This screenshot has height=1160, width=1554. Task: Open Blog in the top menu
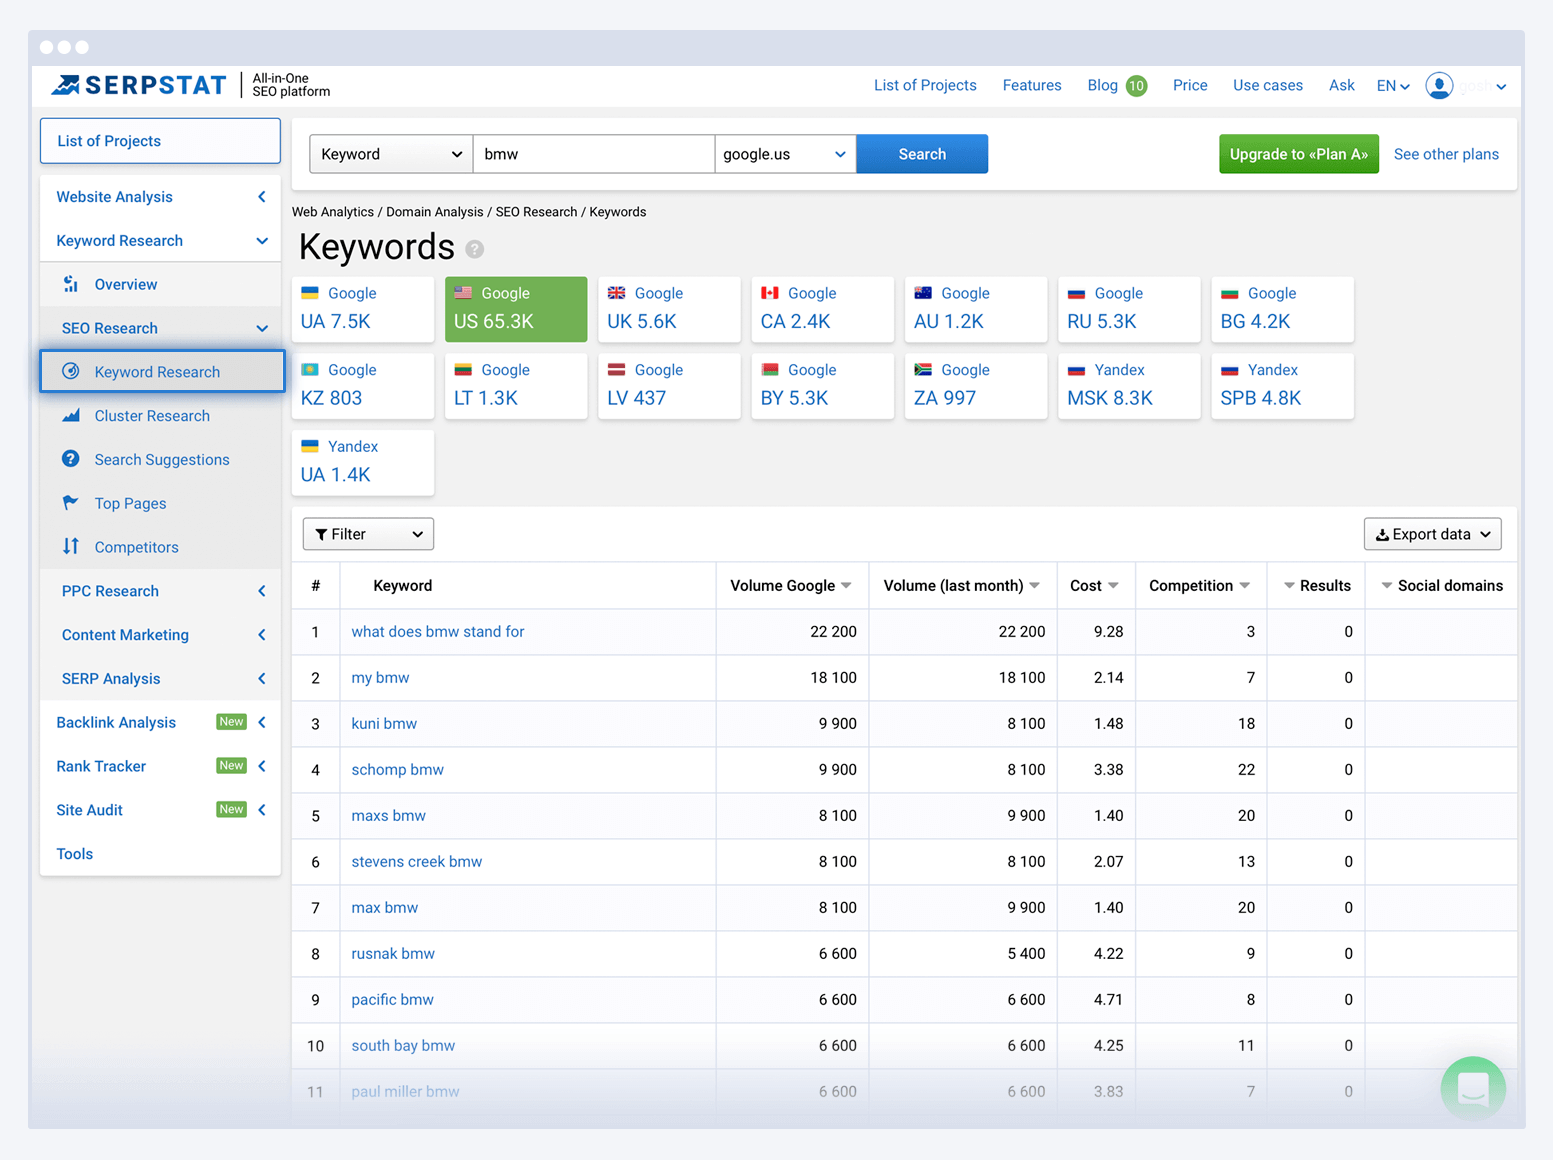click(1102, 85)
